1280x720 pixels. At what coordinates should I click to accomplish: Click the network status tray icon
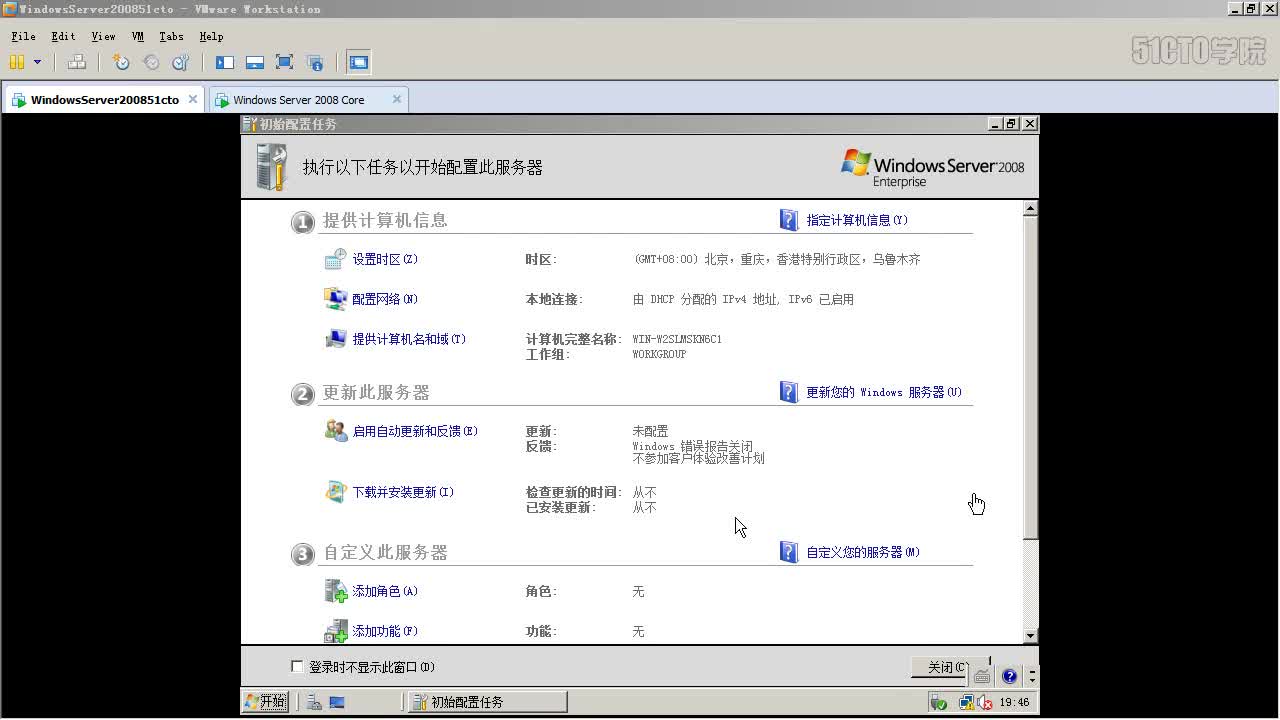coord(965,702)
